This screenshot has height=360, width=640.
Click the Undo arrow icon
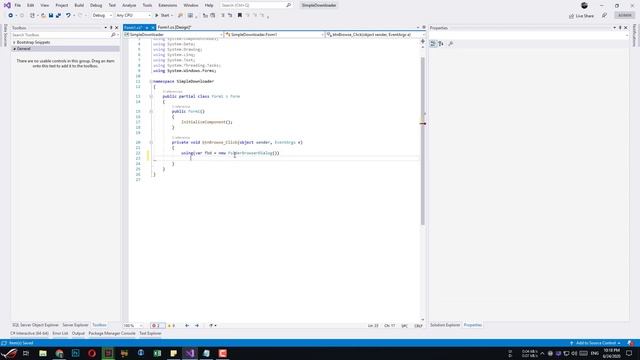pyautogui.click(x=68, y=16)
